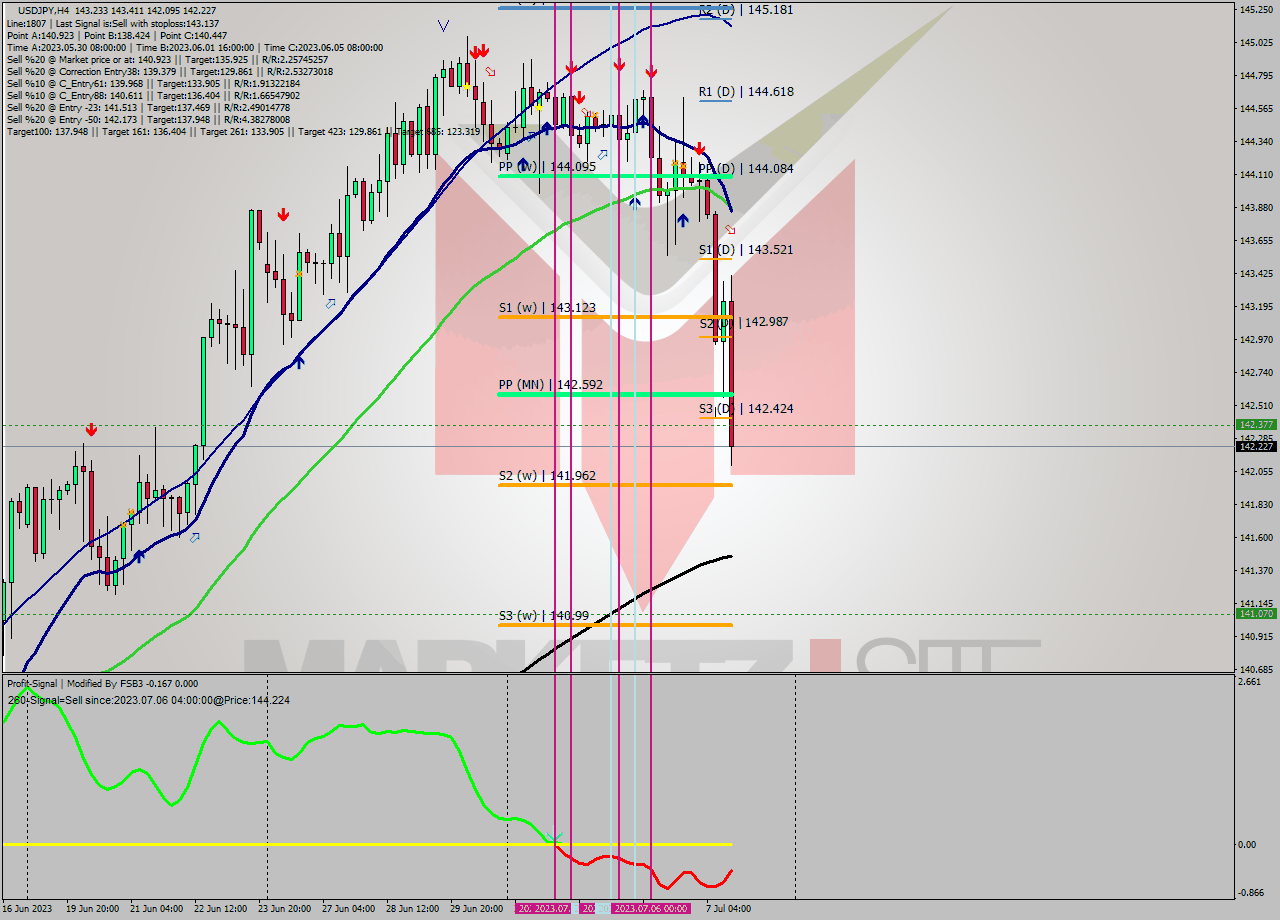This screenshot has width=1280, height=920.
Task: Click the 28 Jun 12:00 time label
Action: tap(412, 908)
